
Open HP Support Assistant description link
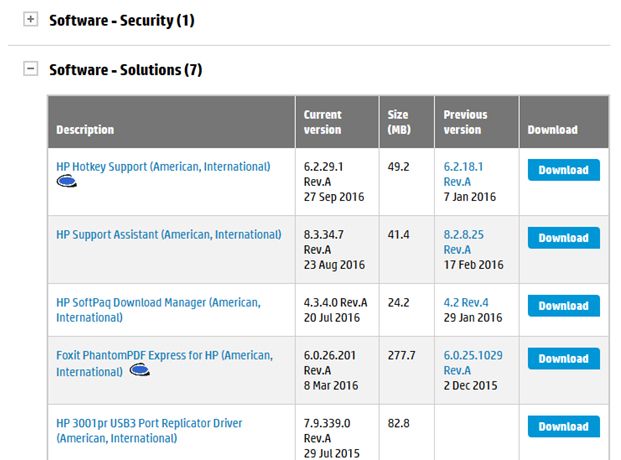tap(169, 234)
